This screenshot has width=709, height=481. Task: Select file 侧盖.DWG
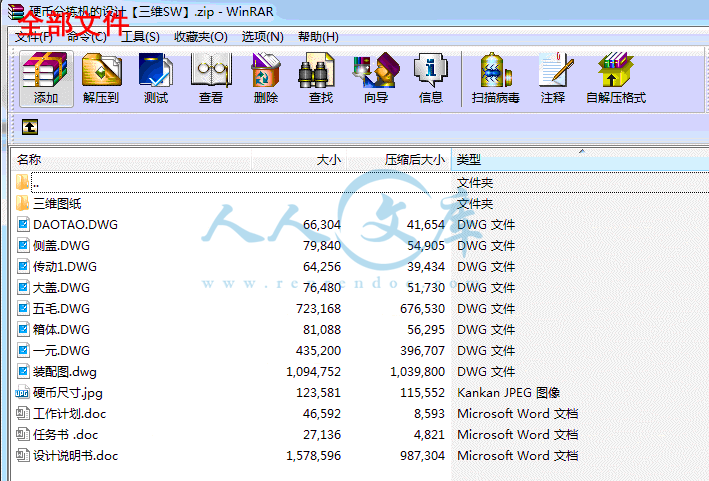[61, 245]
